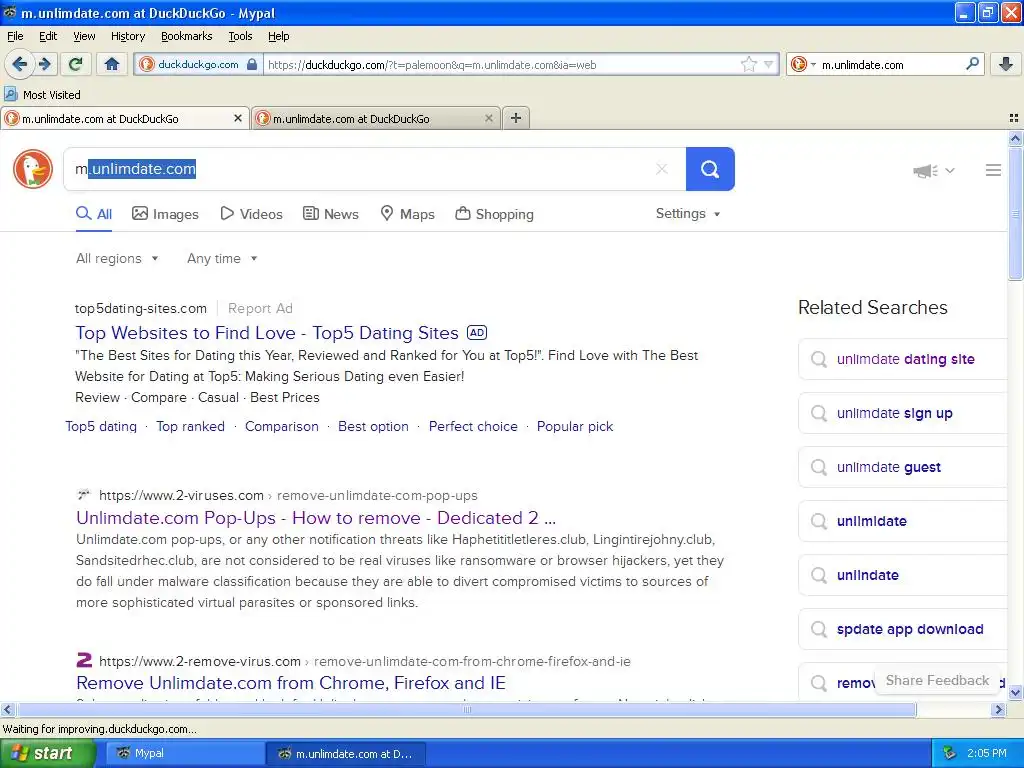
Task: Reload the page with the refresh icon
Action: click(76, 64)
